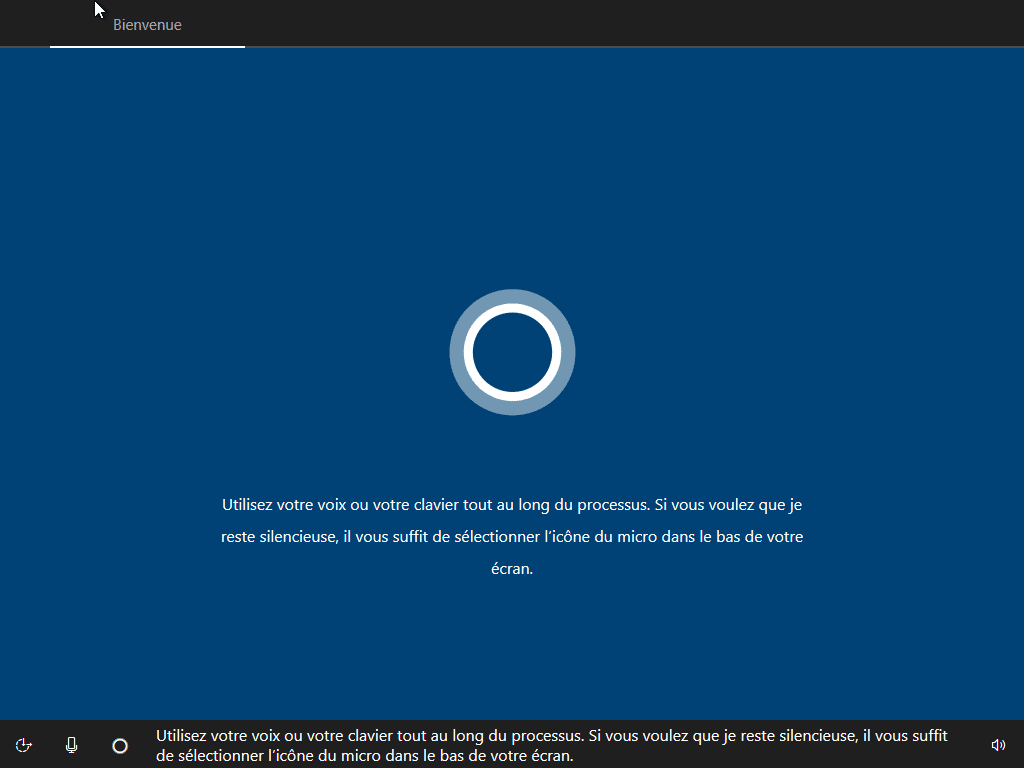This screenshot has width=1024, height=768.
Task: Open the volume speaker icon
Action: [997, 745]
